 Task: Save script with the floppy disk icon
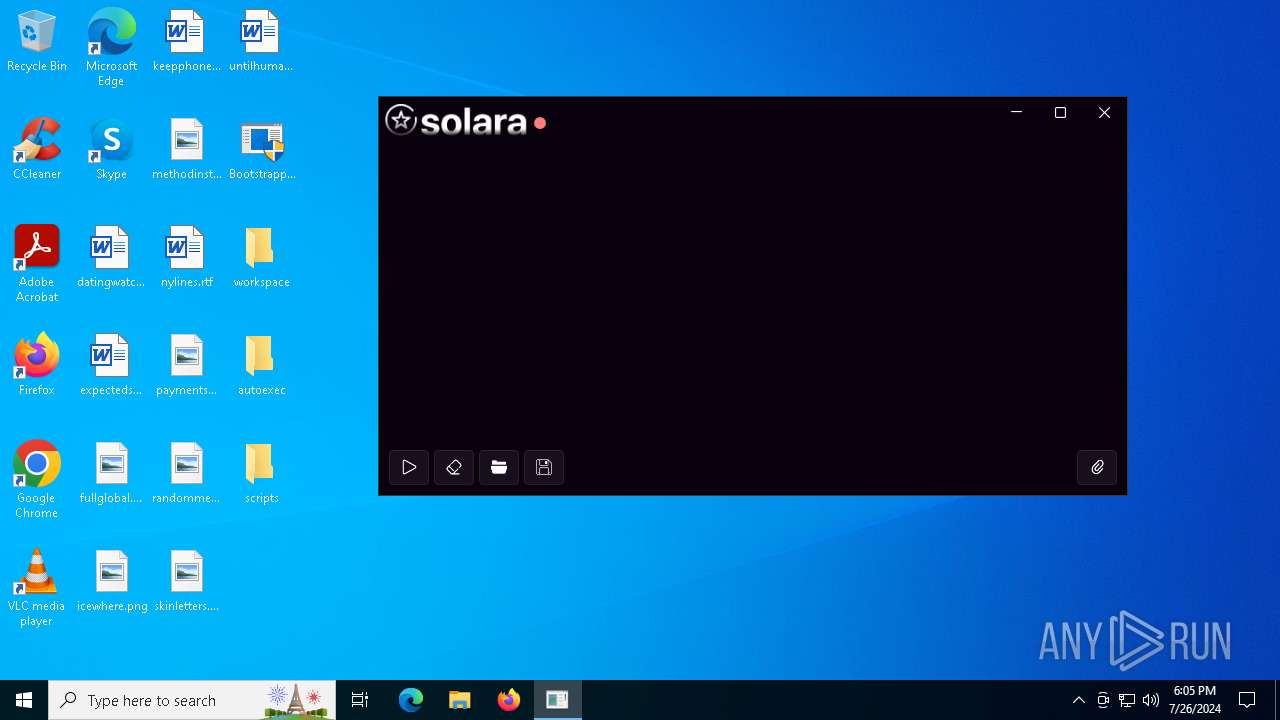(x=544, y=467)
